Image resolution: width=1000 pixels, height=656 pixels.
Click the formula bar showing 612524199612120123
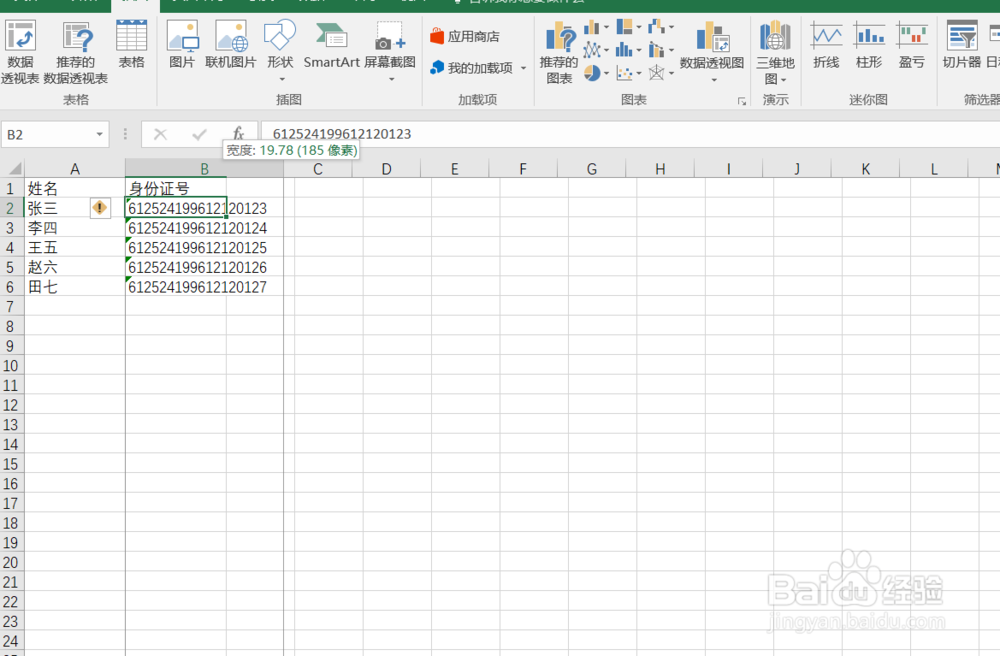pos(630,134)
